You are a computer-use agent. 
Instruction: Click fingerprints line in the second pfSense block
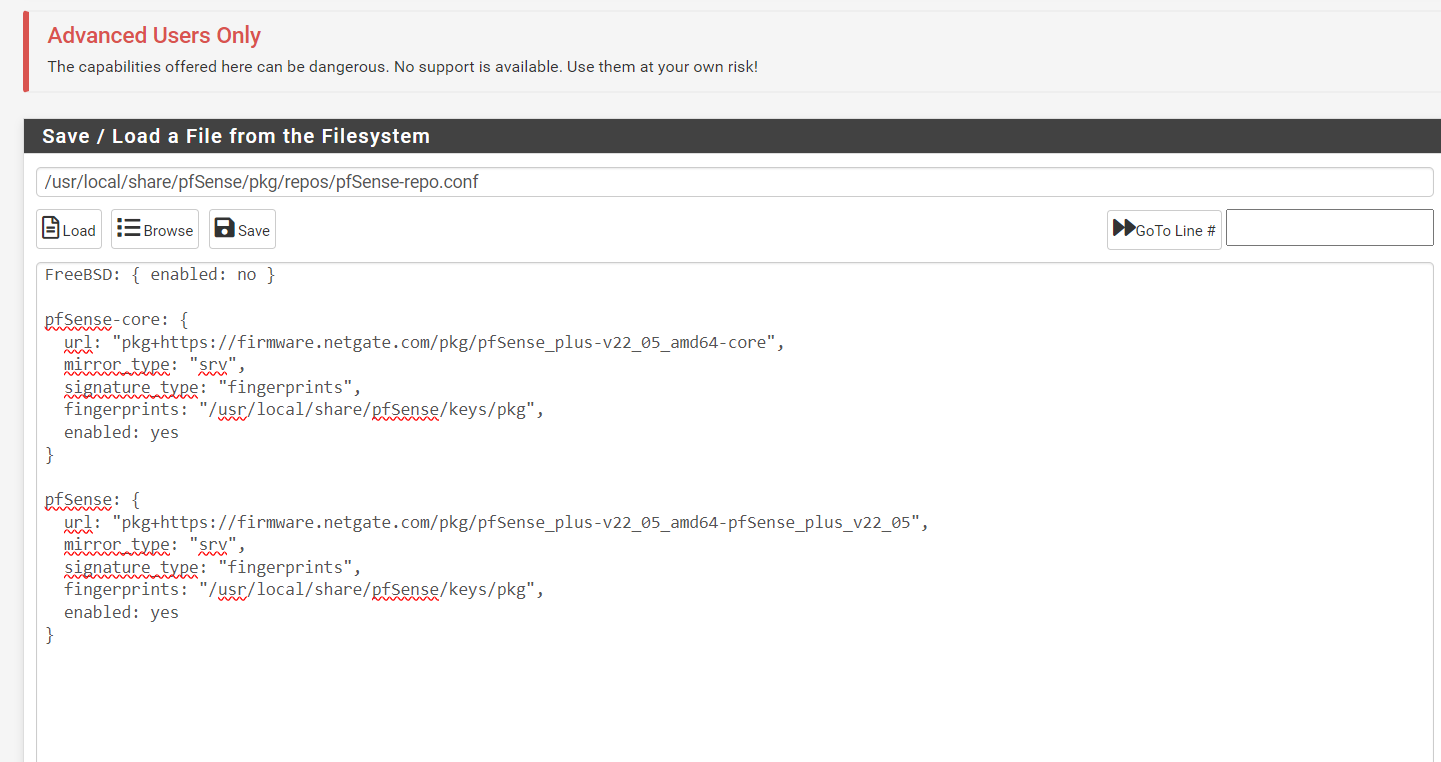pos(304,590)
